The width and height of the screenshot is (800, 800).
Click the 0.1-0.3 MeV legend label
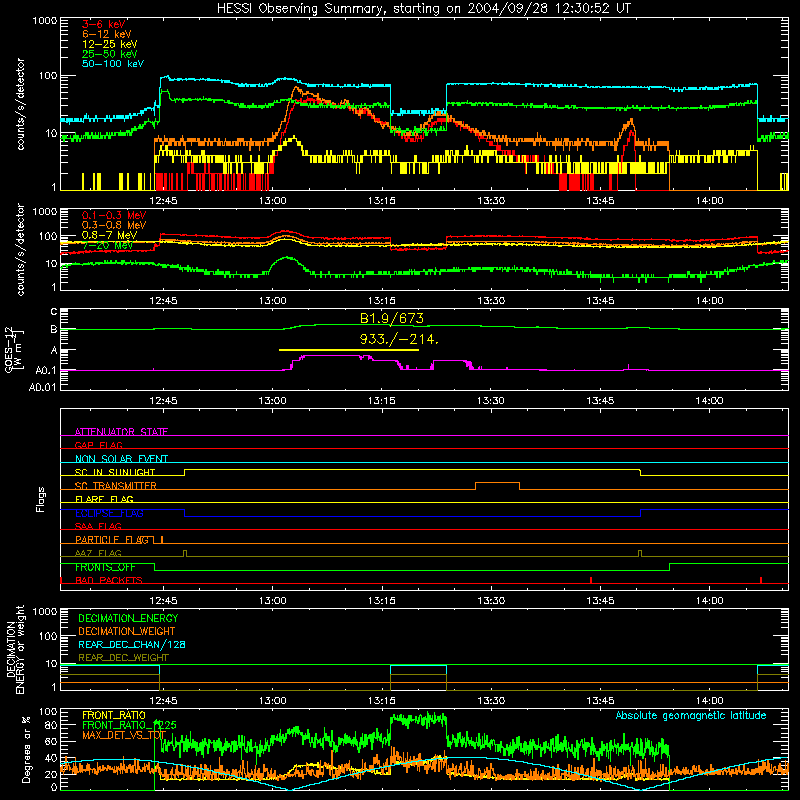pyautogui.click(x=114, y=215)
